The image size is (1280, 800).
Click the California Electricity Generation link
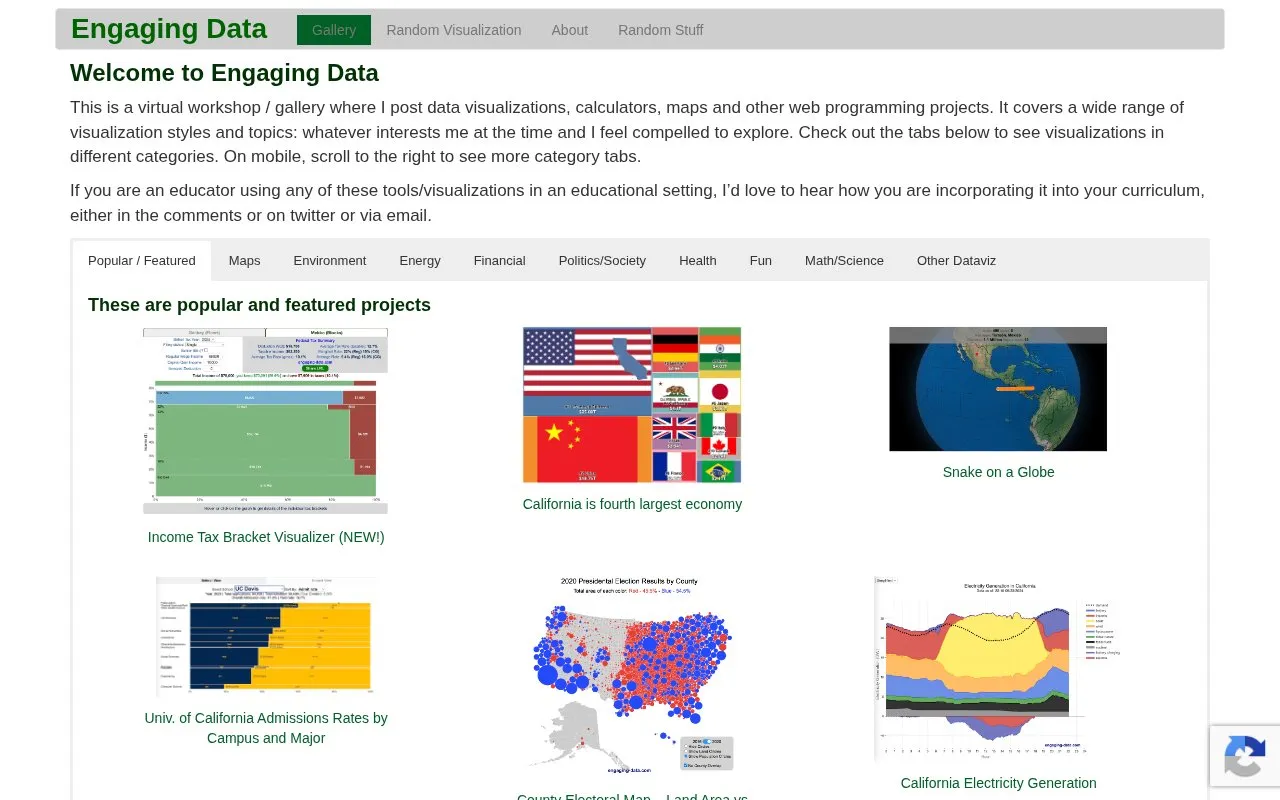[x=998, y=783]
